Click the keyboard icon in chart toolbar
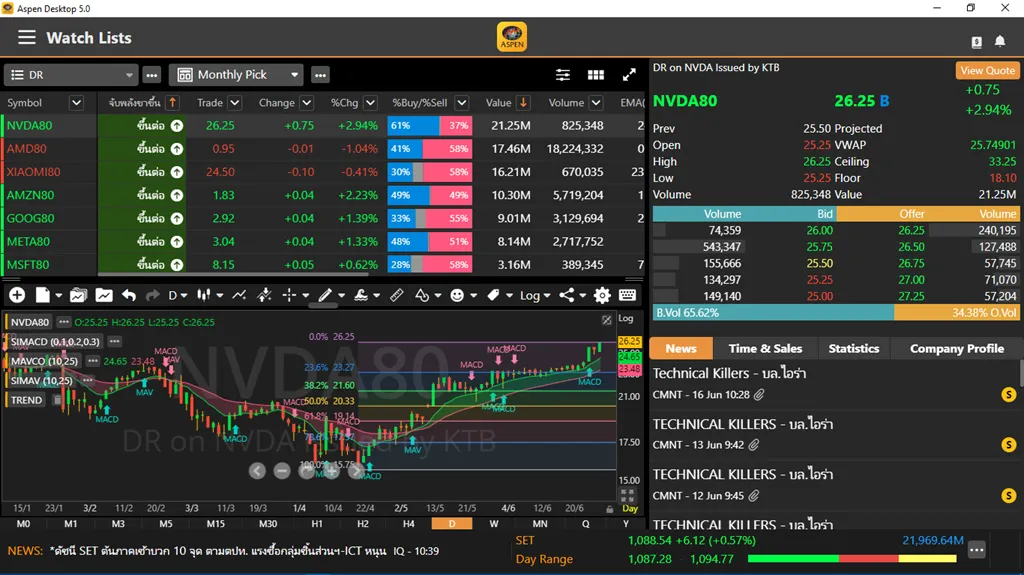The height and width of the screenshot is (575, 1024). (628, 295)
